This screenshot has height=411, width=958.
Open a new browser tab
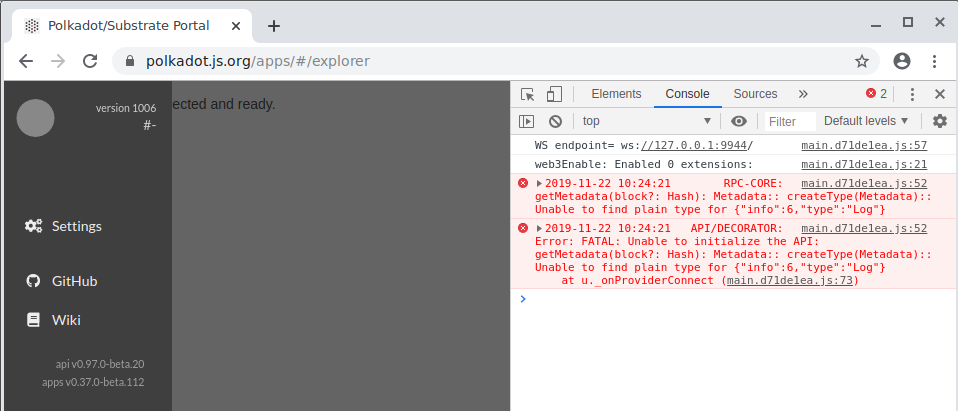274,26
